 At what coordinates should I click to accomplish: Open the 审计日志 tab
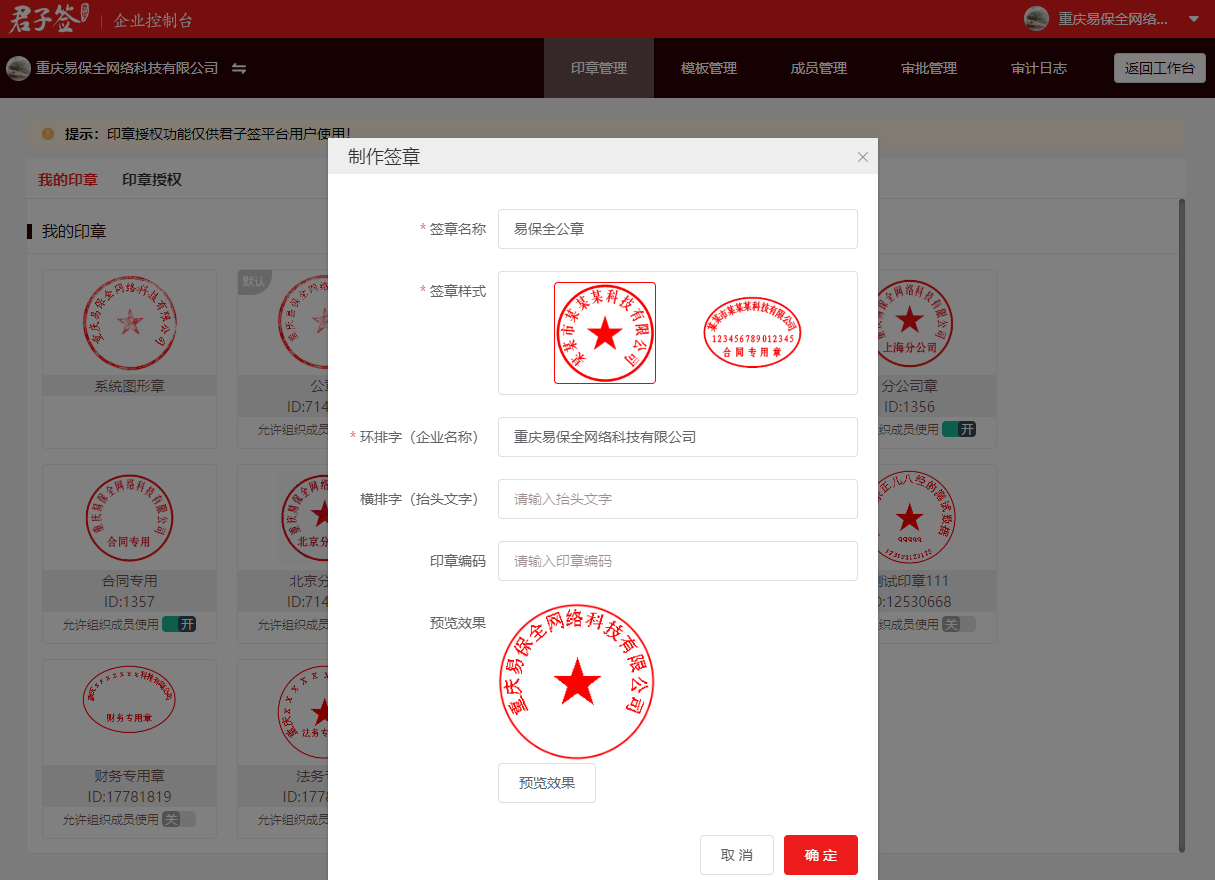point(1039,68)
